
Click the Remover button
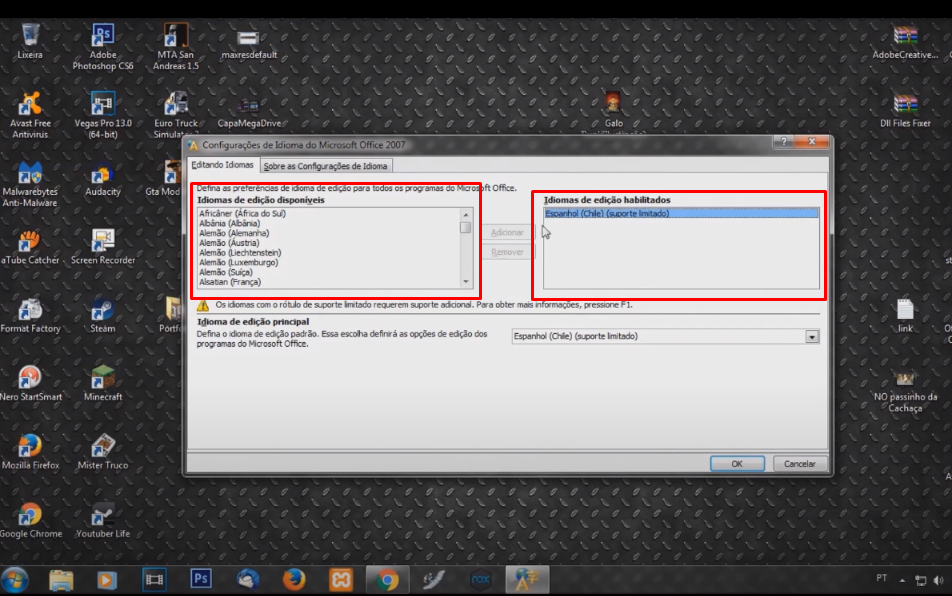tap(507, 252)
